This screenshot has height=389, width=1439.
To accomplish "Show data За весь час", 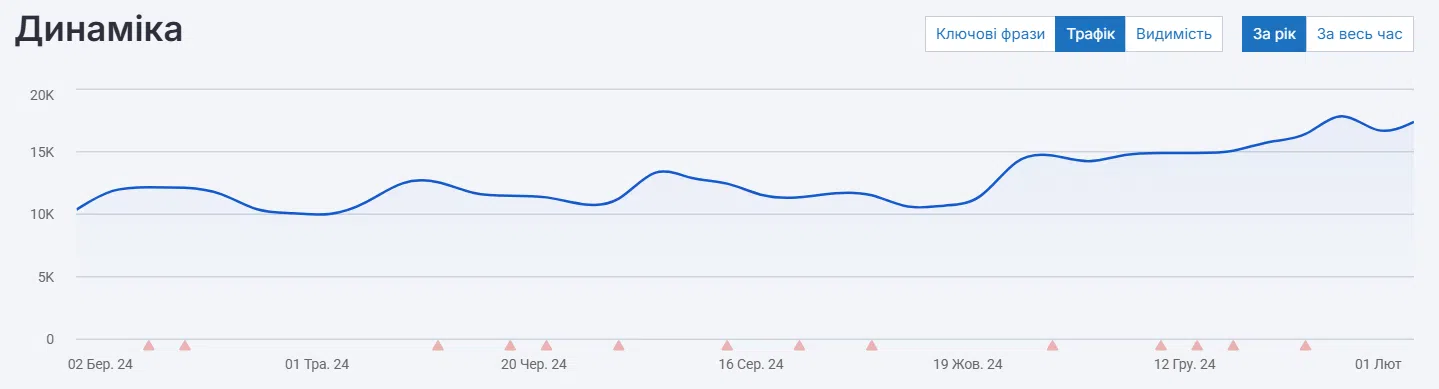I will point(1359,34).
